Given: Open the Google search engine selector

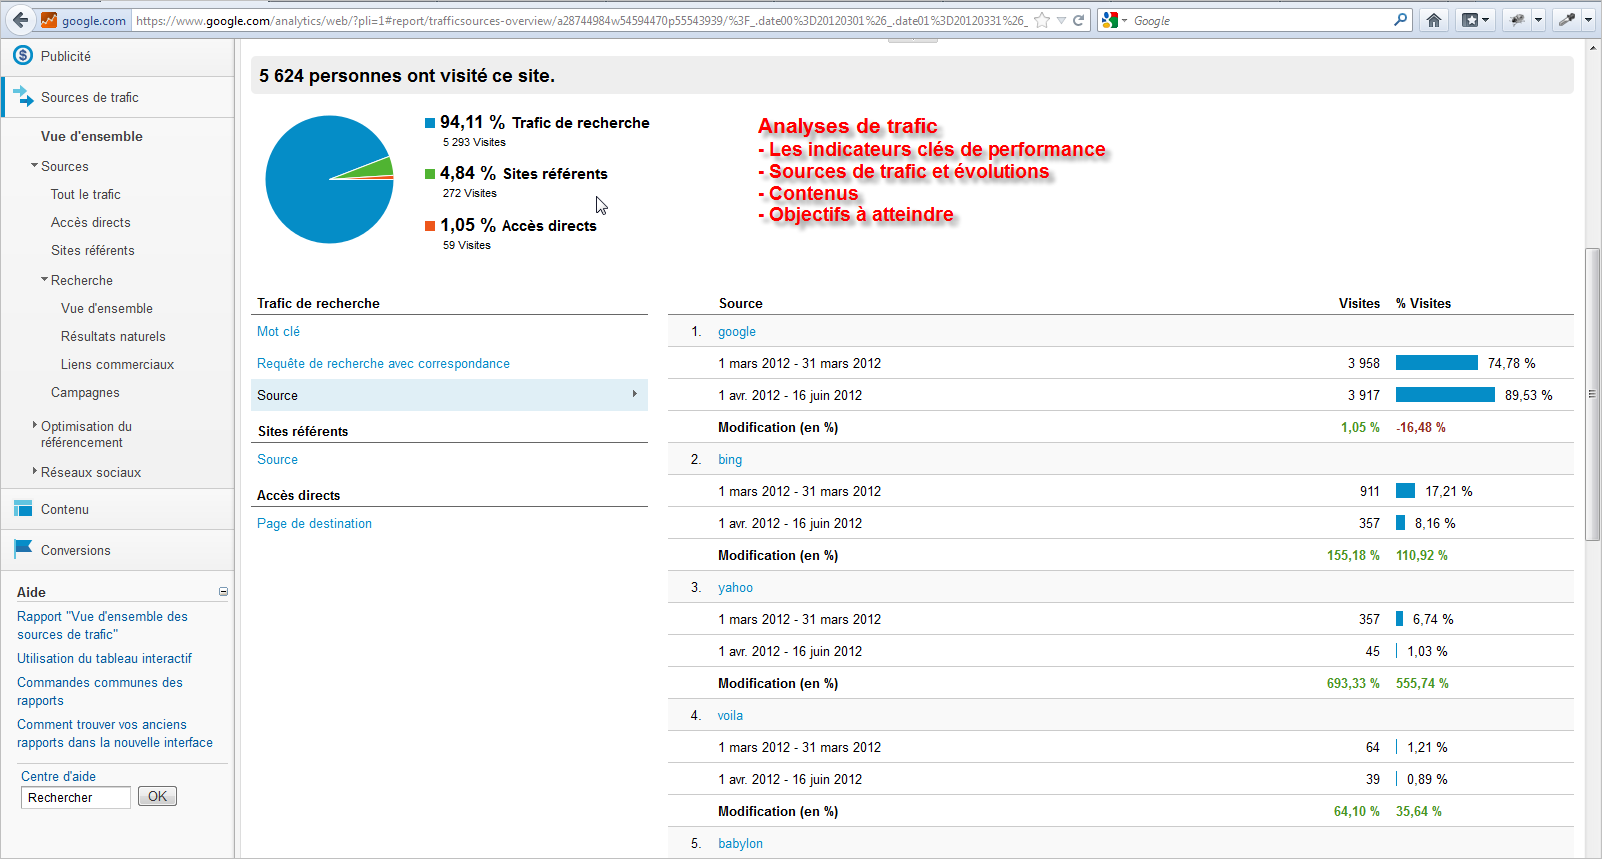Looking at the screenshot, I should pos(1114,20).
